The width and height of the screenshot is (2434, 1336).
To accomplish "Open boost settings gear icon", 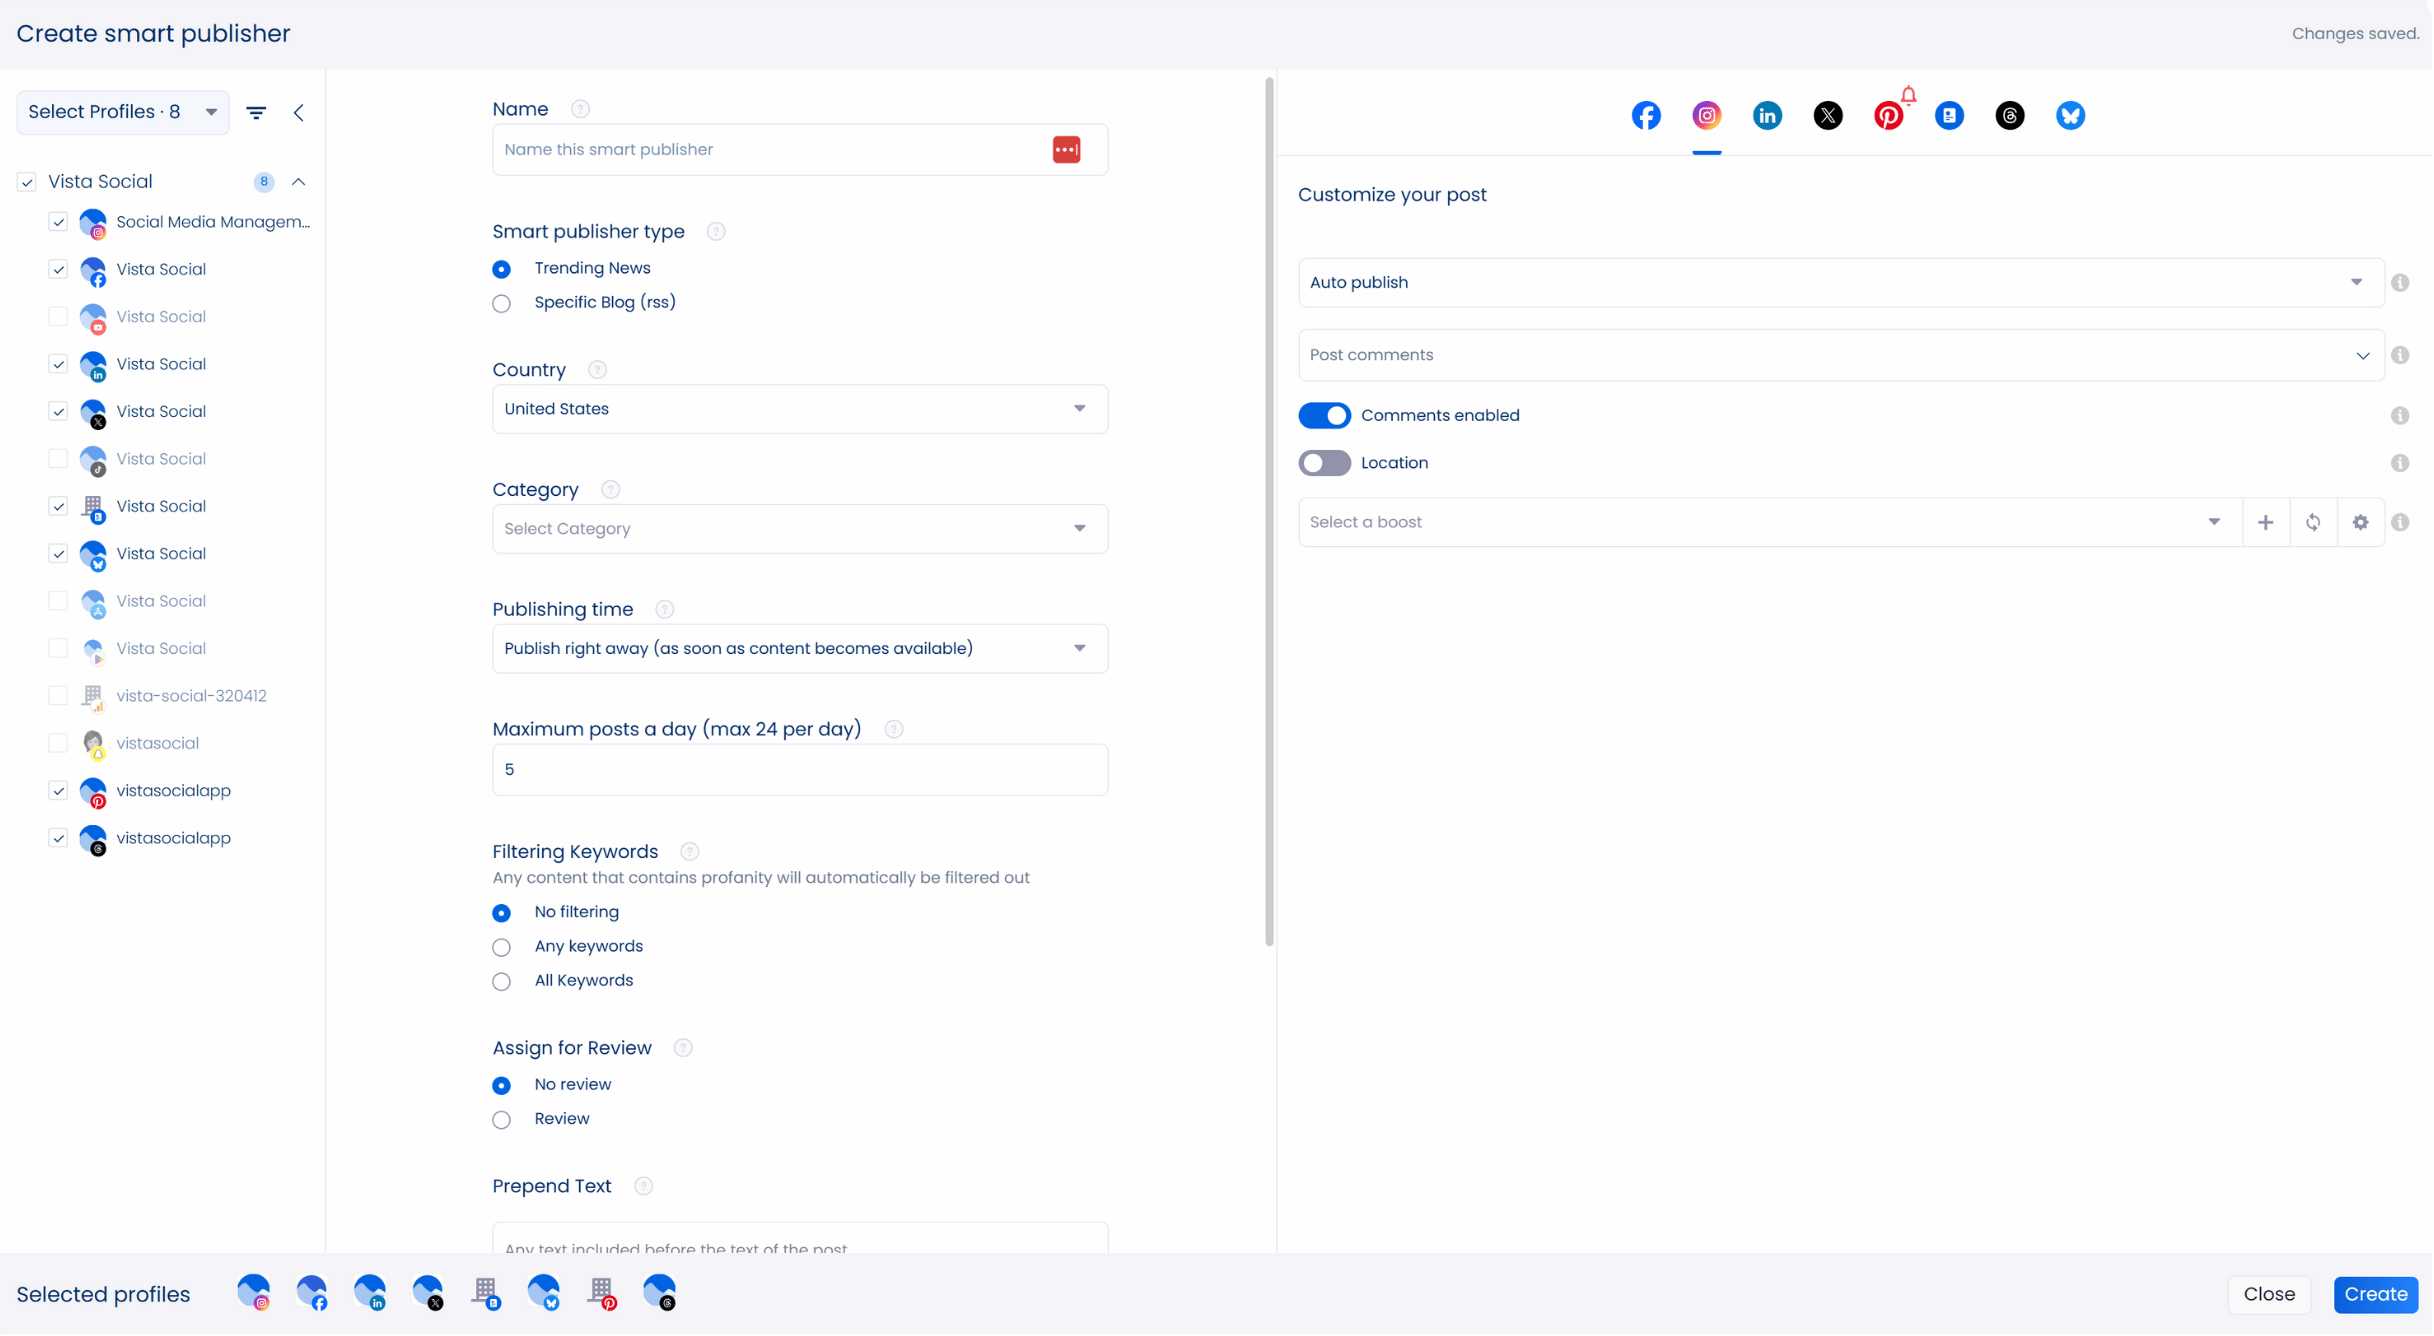I will tap(2360, 523).
